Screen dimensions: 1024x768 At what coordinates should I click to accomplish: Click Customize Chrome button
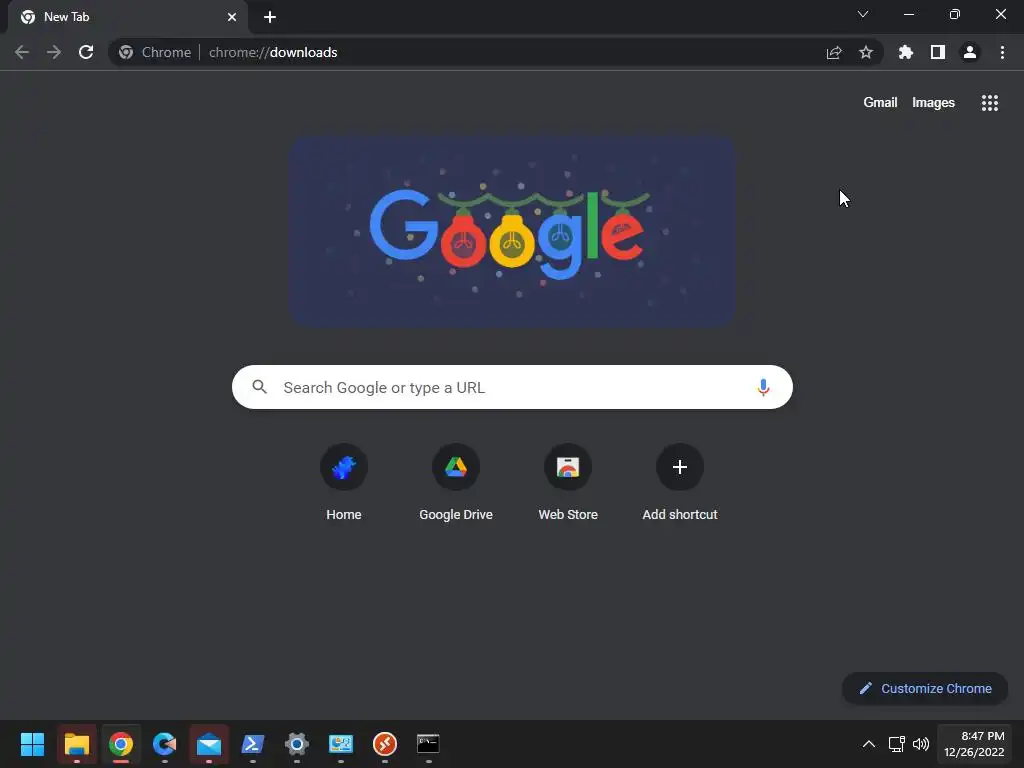click(x=925, y=688)
